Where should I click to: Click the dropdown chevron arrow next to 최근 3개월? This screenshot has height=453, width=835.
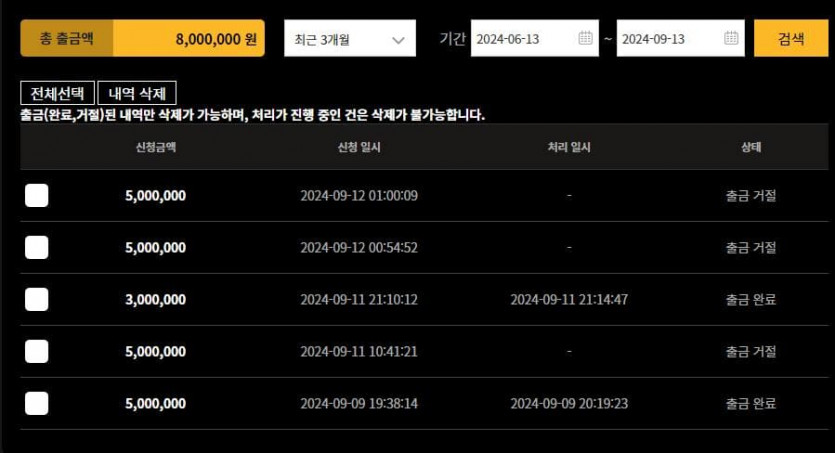(x=398, y=40)
